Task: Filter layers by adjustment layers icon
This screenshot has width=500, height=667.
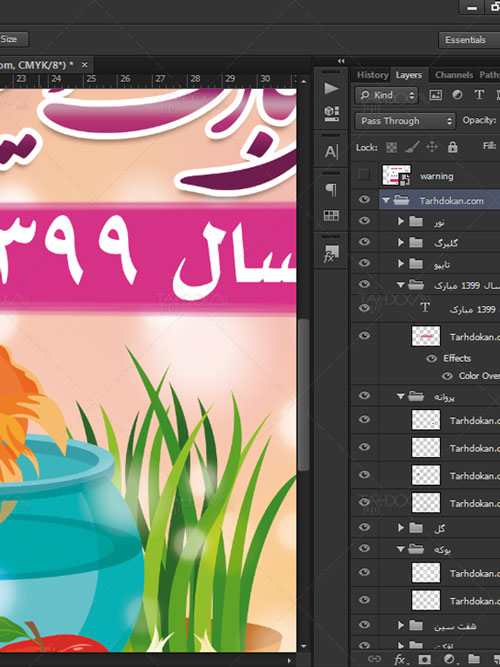Action: pyautogui.click(x=457, y=95)
